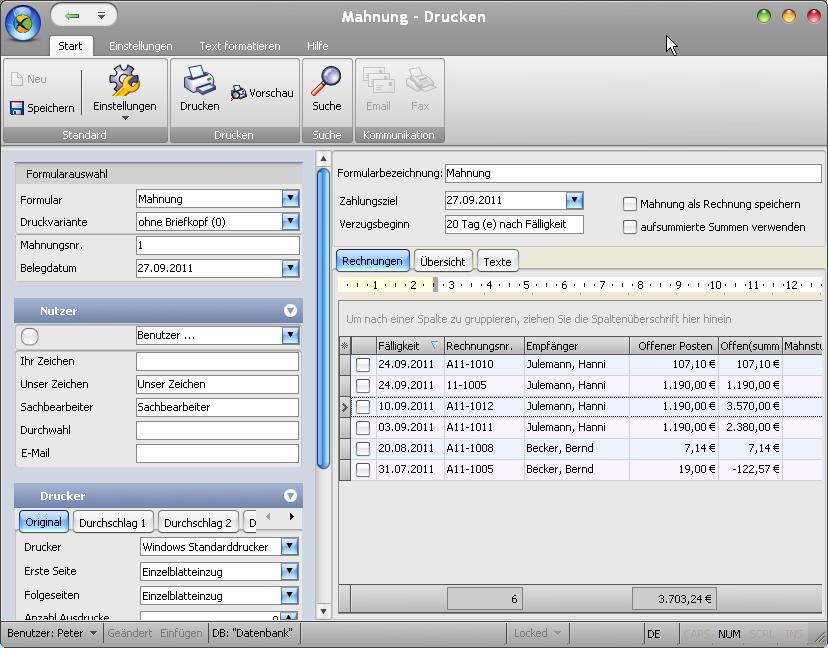Click the round application logo button

23,22
